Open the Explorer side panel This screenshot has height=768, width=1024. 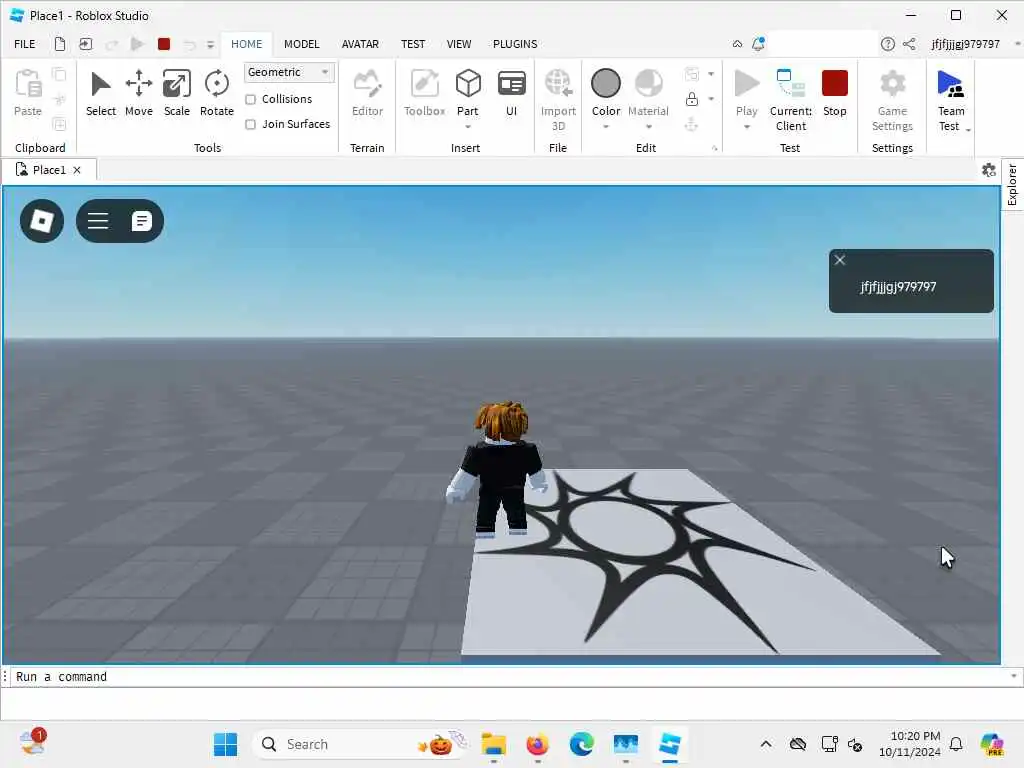click(1012, 185)
